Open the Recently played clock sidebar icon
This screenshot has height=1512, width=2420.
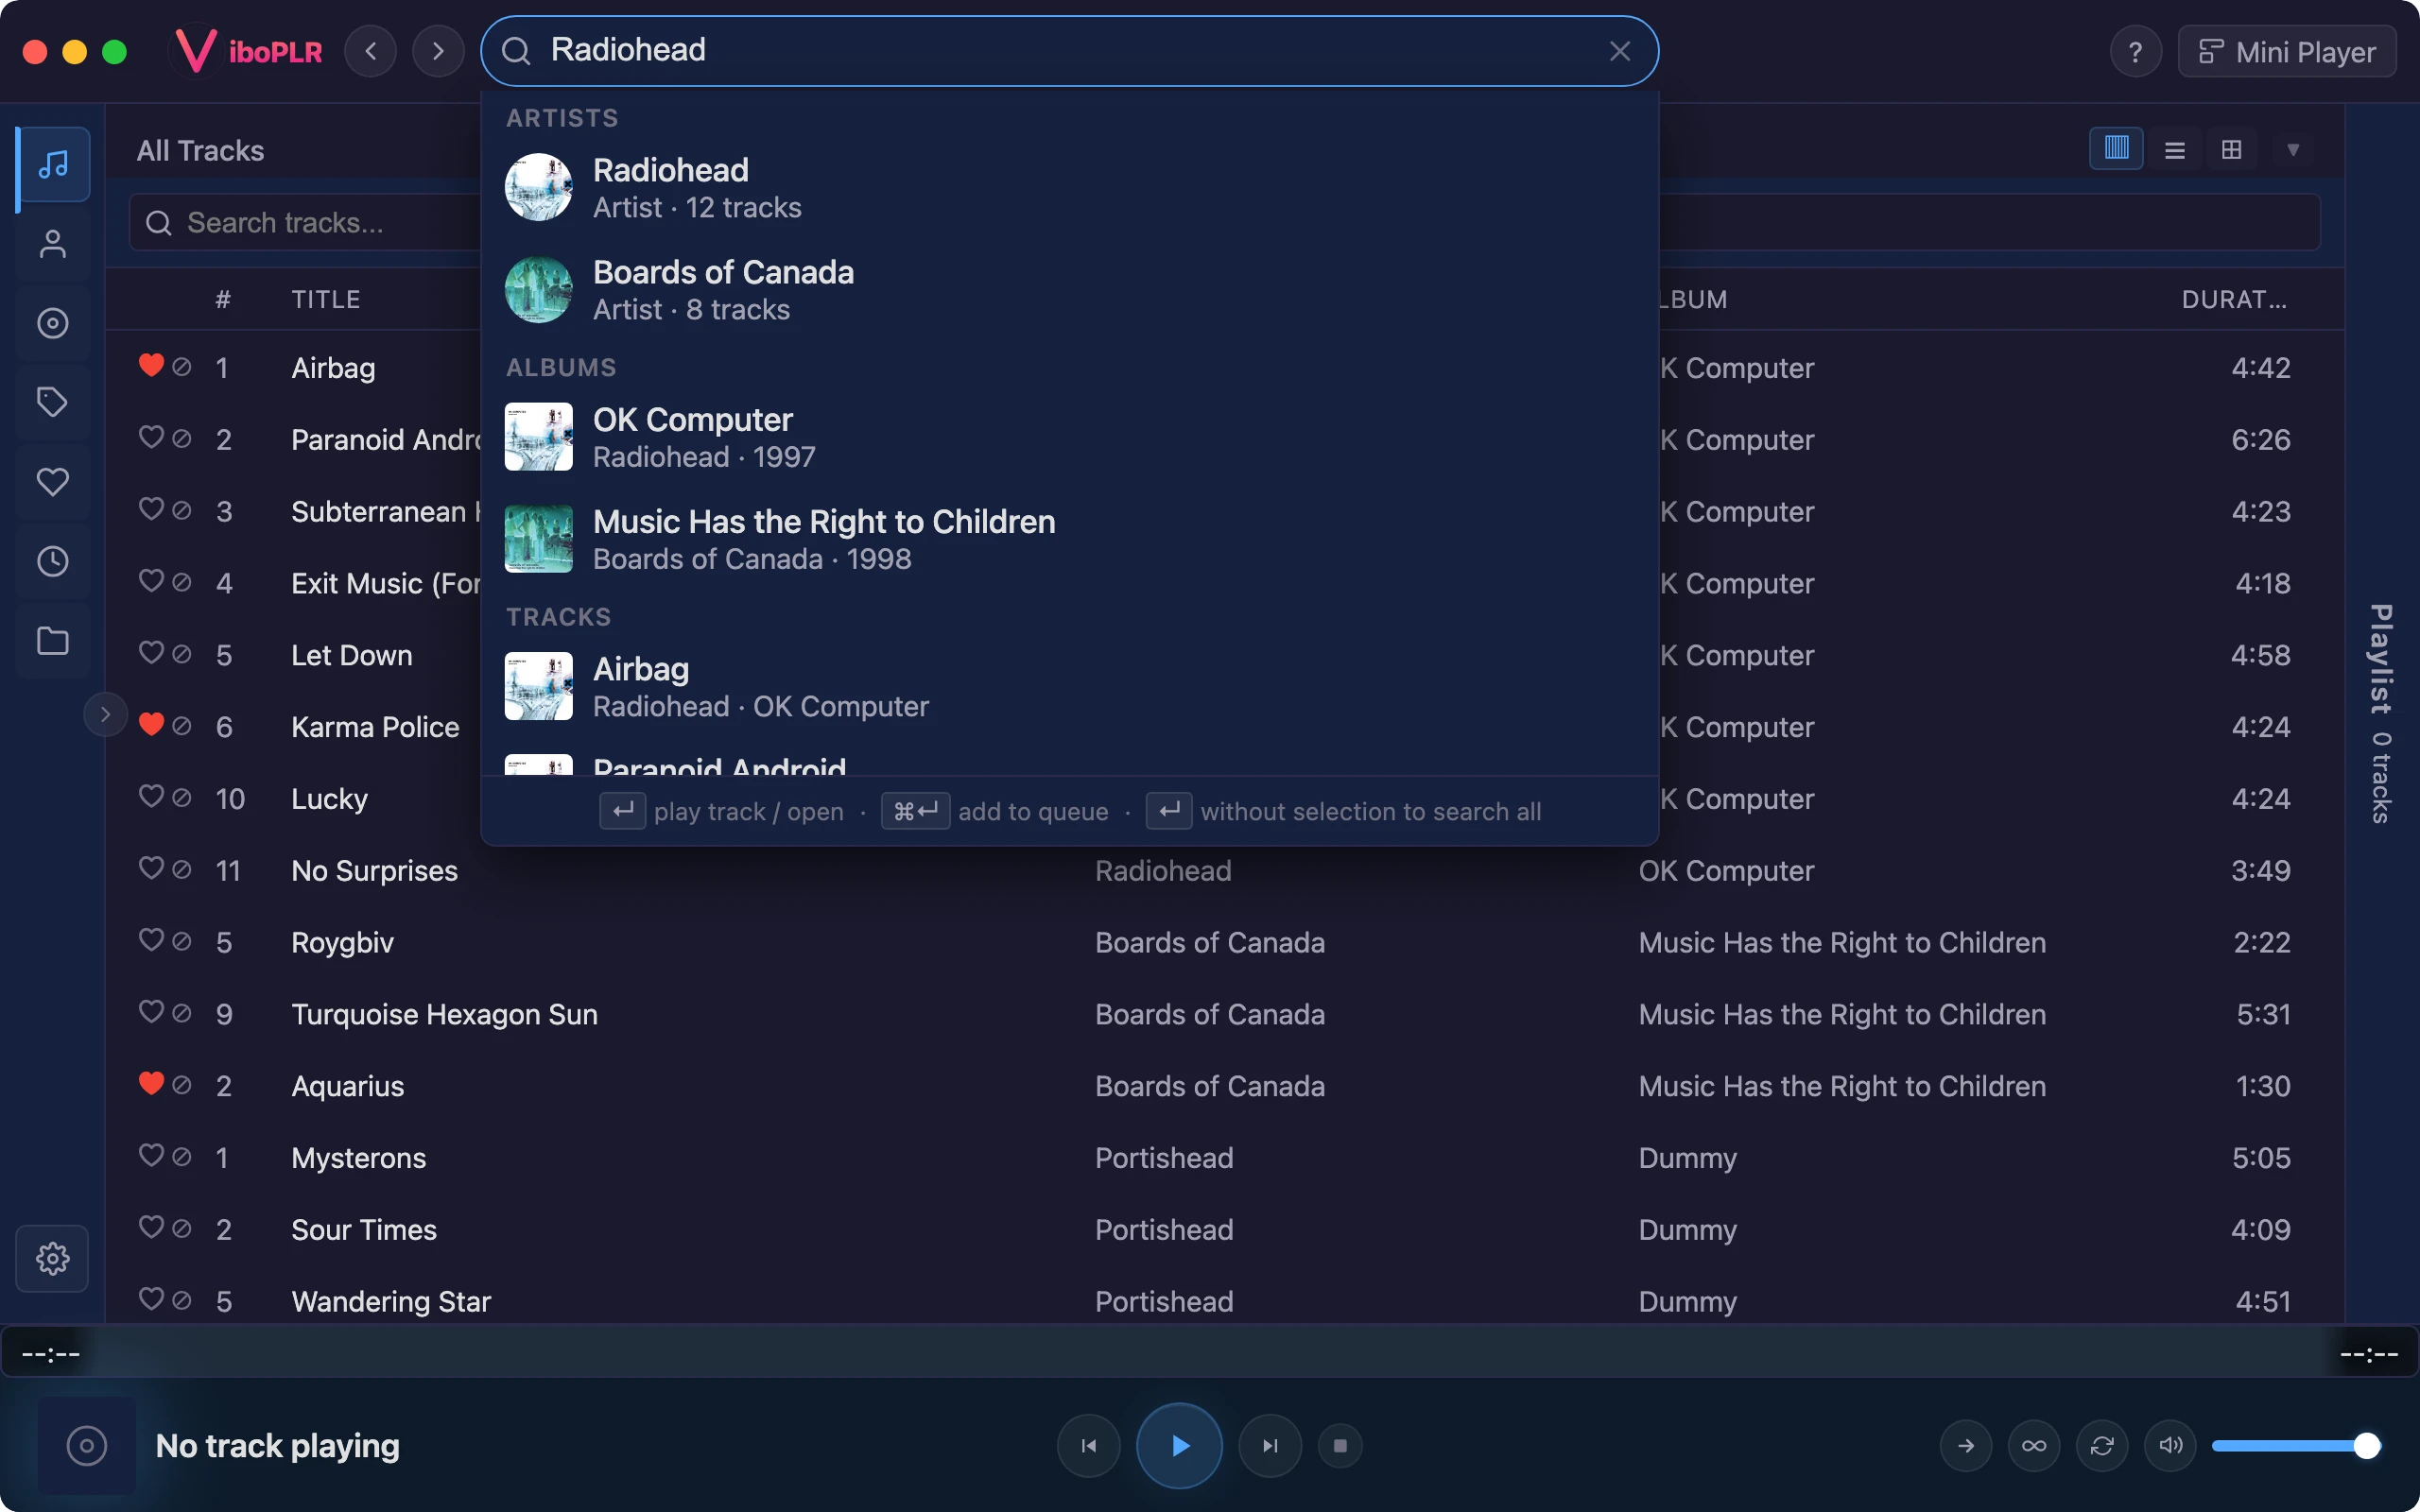pos(53,561)
